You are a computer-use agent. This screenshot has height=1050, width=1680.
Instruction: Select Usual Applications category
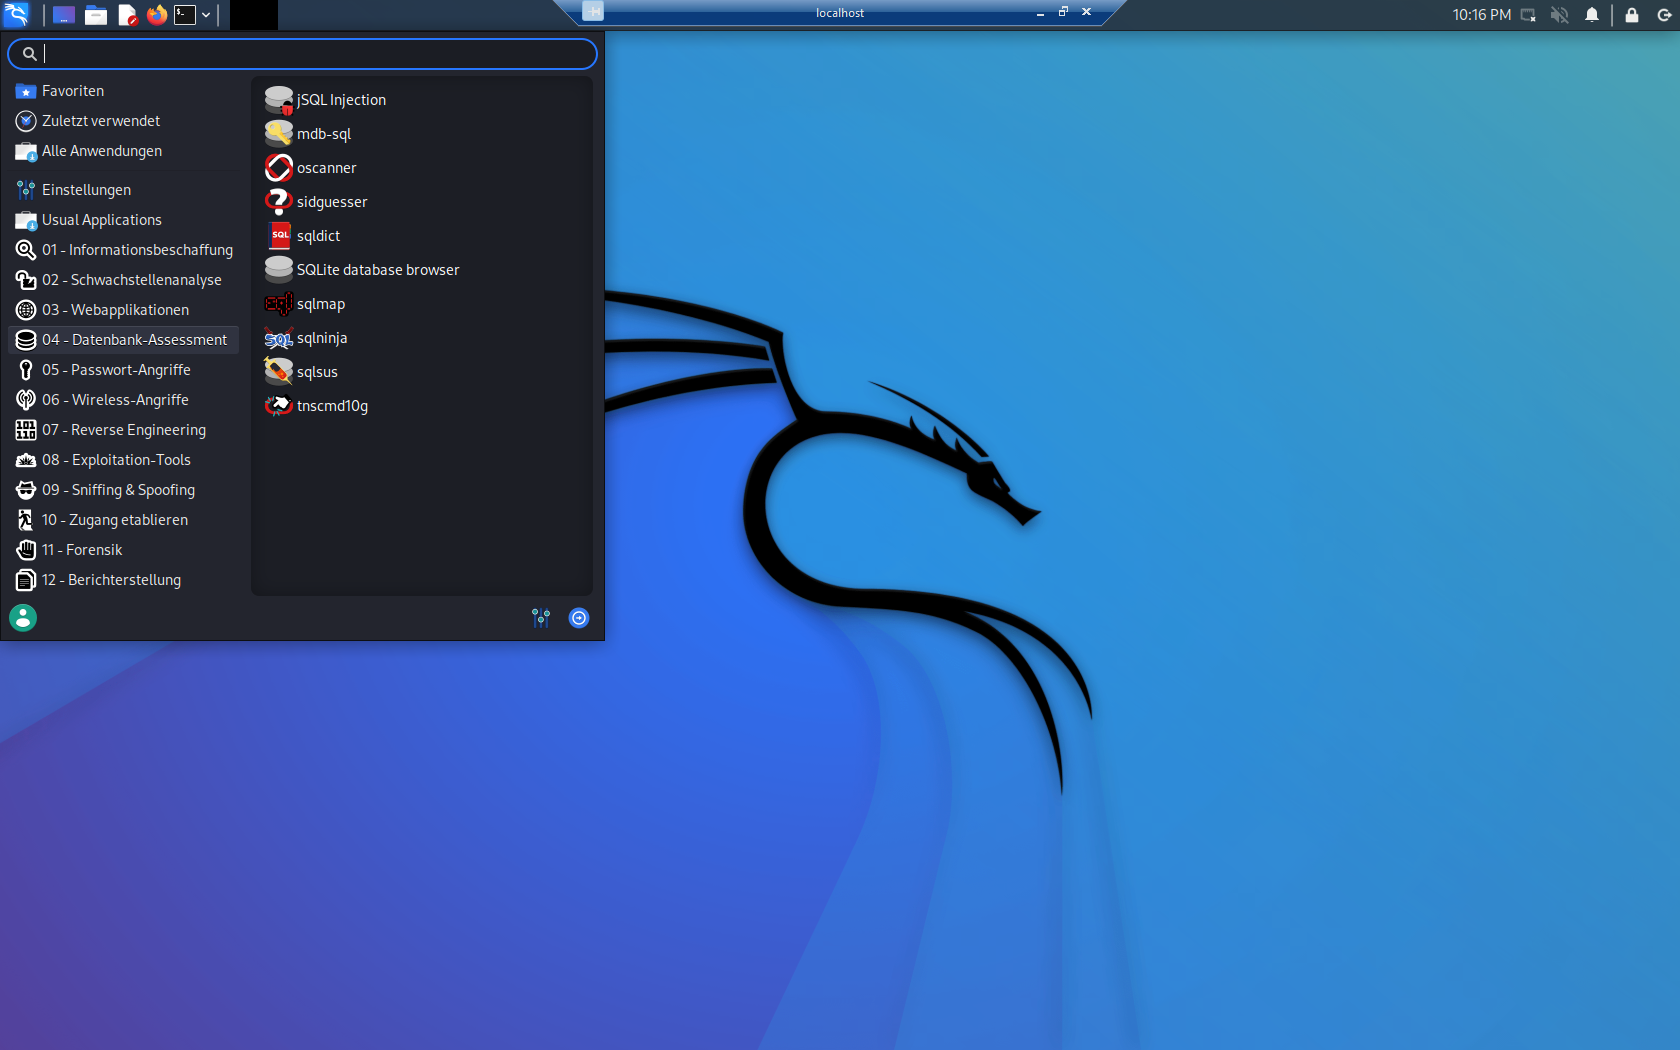click(x=124, y=220)
